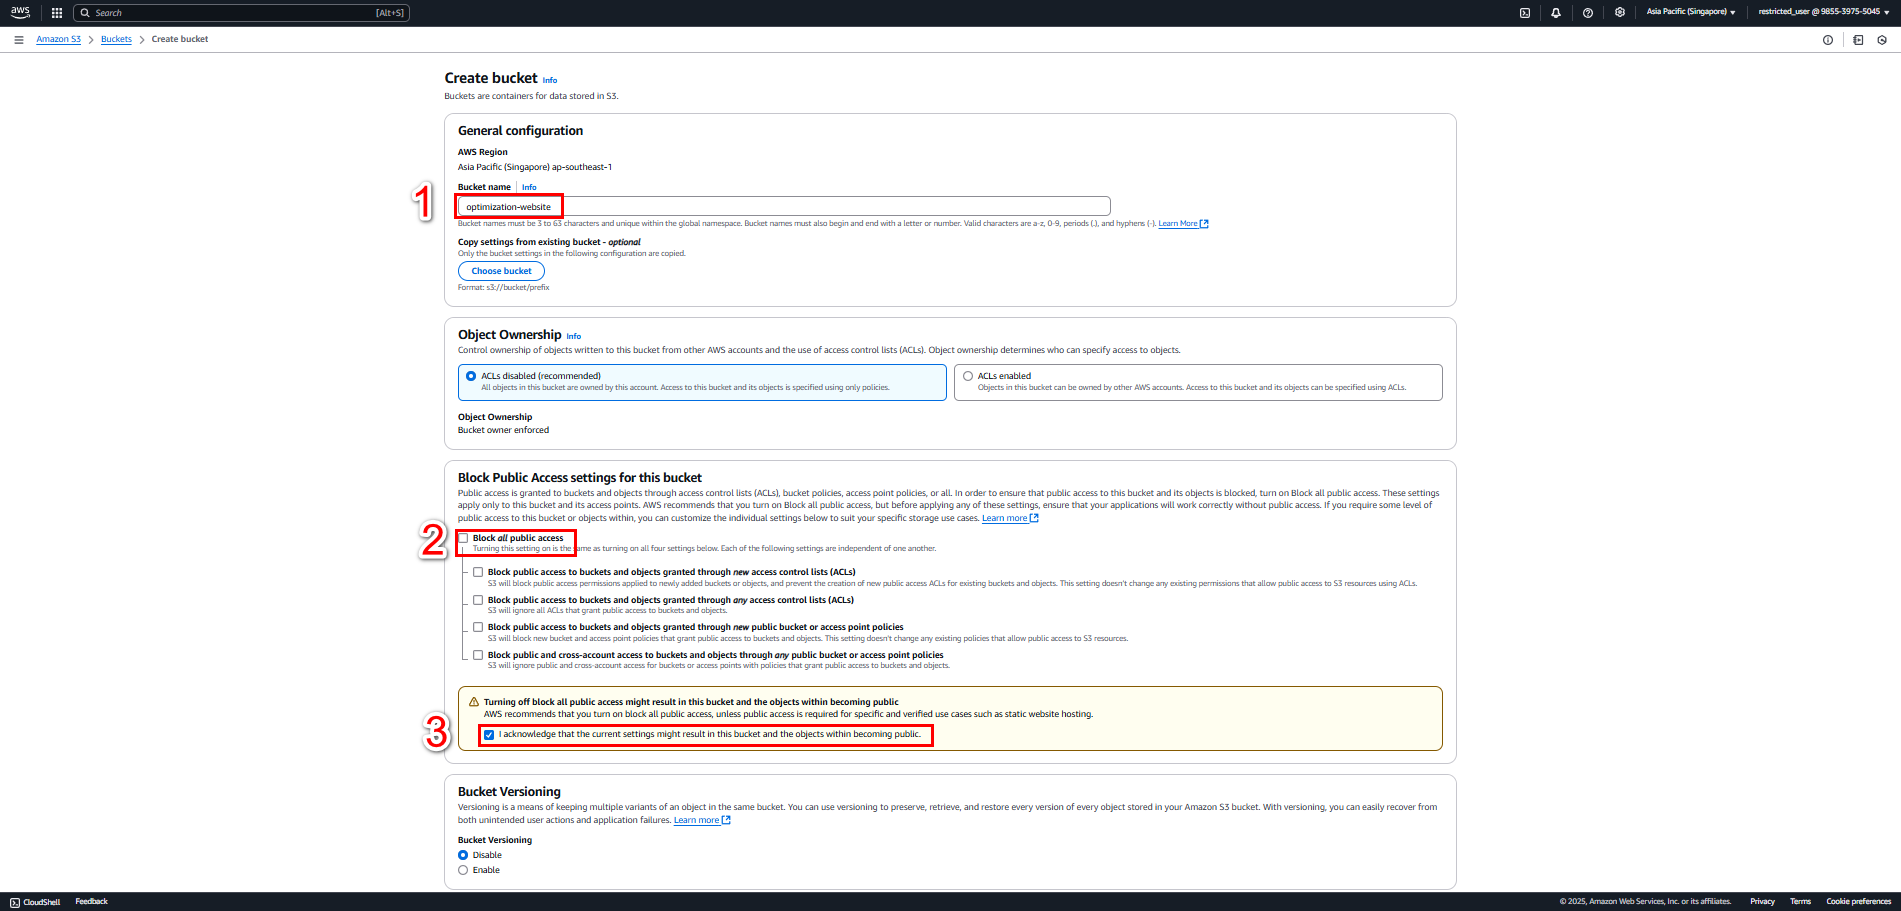
Task: Open the Feedback link in footer
Action: (x=91, y=902)
